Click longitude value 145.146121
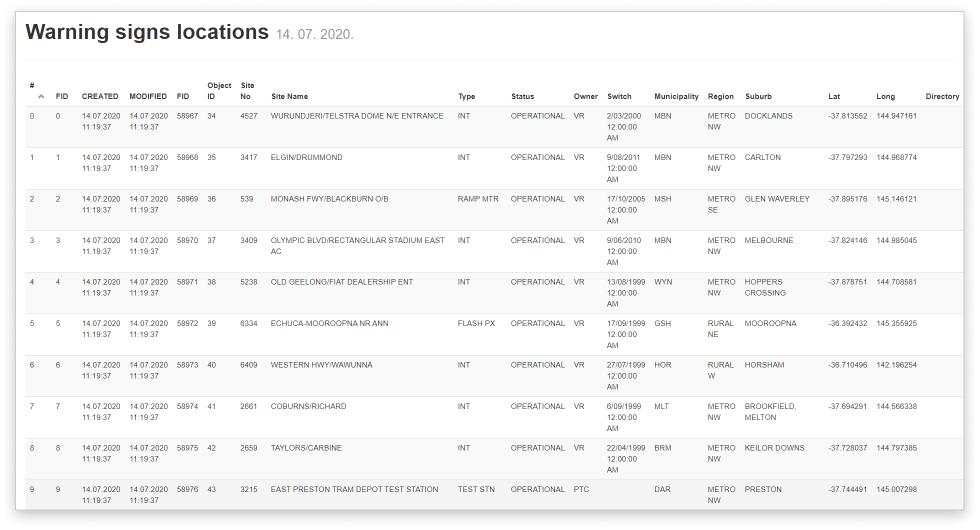Screen dimensions: 980x530 point(896,199)
